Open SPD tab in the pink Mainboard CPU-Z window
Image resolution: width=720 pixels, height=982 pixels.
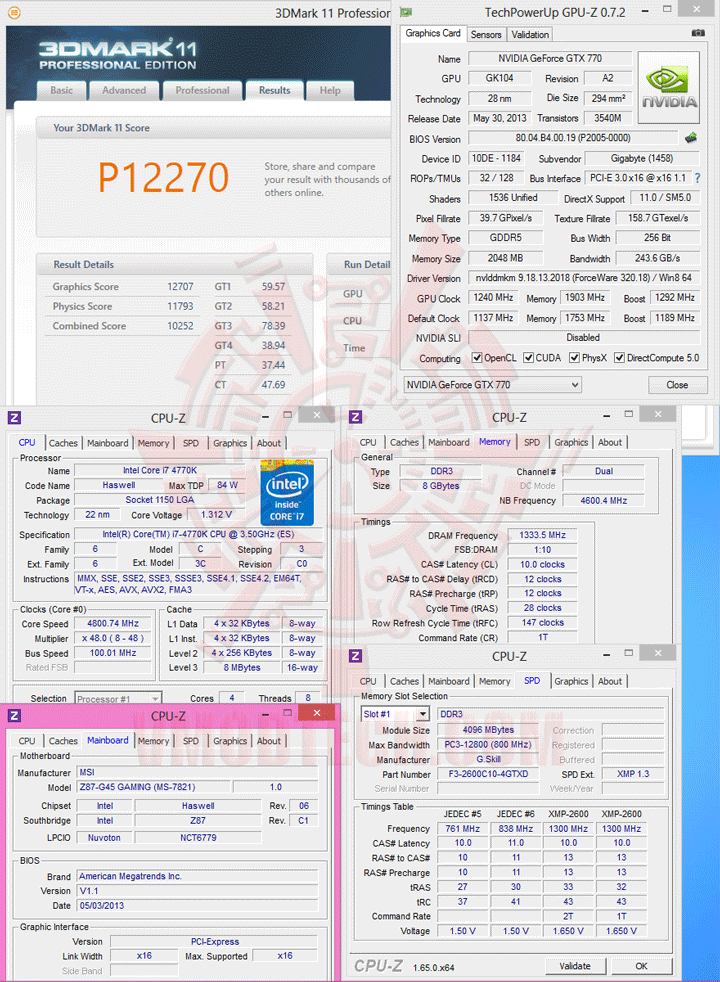pyautogui.click(x=191, y=741)
